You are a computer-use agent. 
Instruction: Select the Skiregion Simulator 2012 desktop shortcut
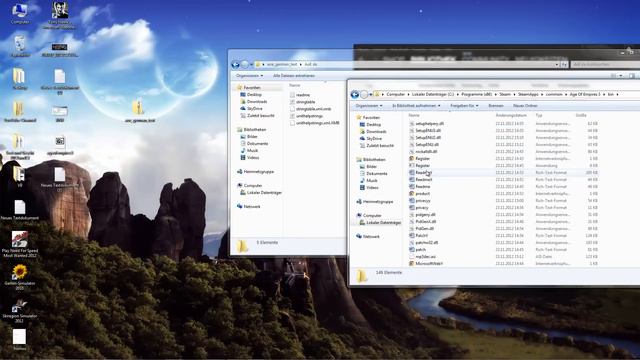point(20,310)
